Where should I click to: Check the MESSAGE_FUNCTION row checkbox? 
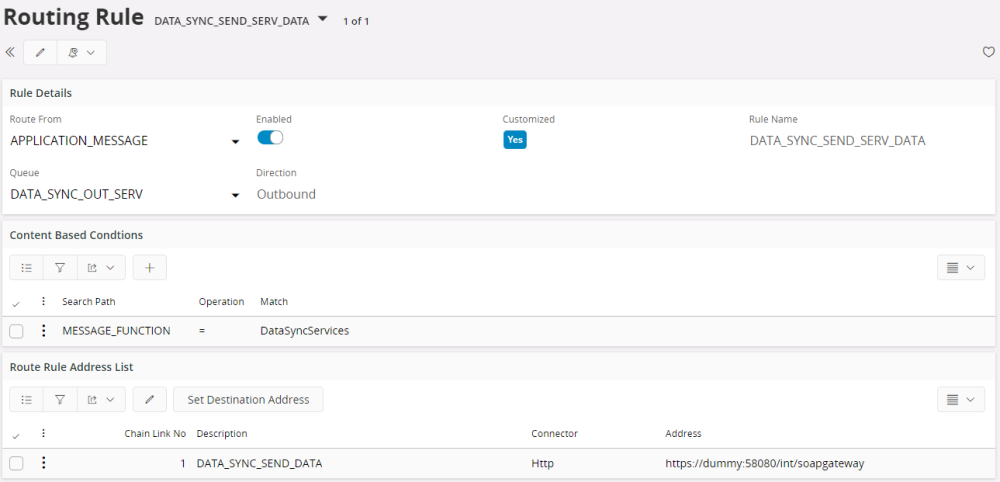(17, 331)
